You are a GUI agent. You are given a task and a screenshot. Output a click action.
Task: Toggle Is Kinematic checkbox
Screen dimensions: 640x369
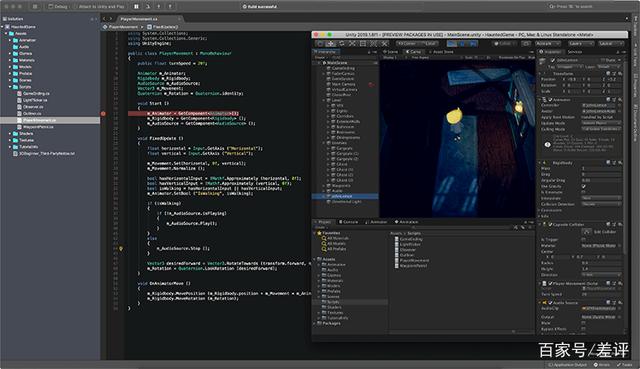pyautogui.click(x=584, y=192)
